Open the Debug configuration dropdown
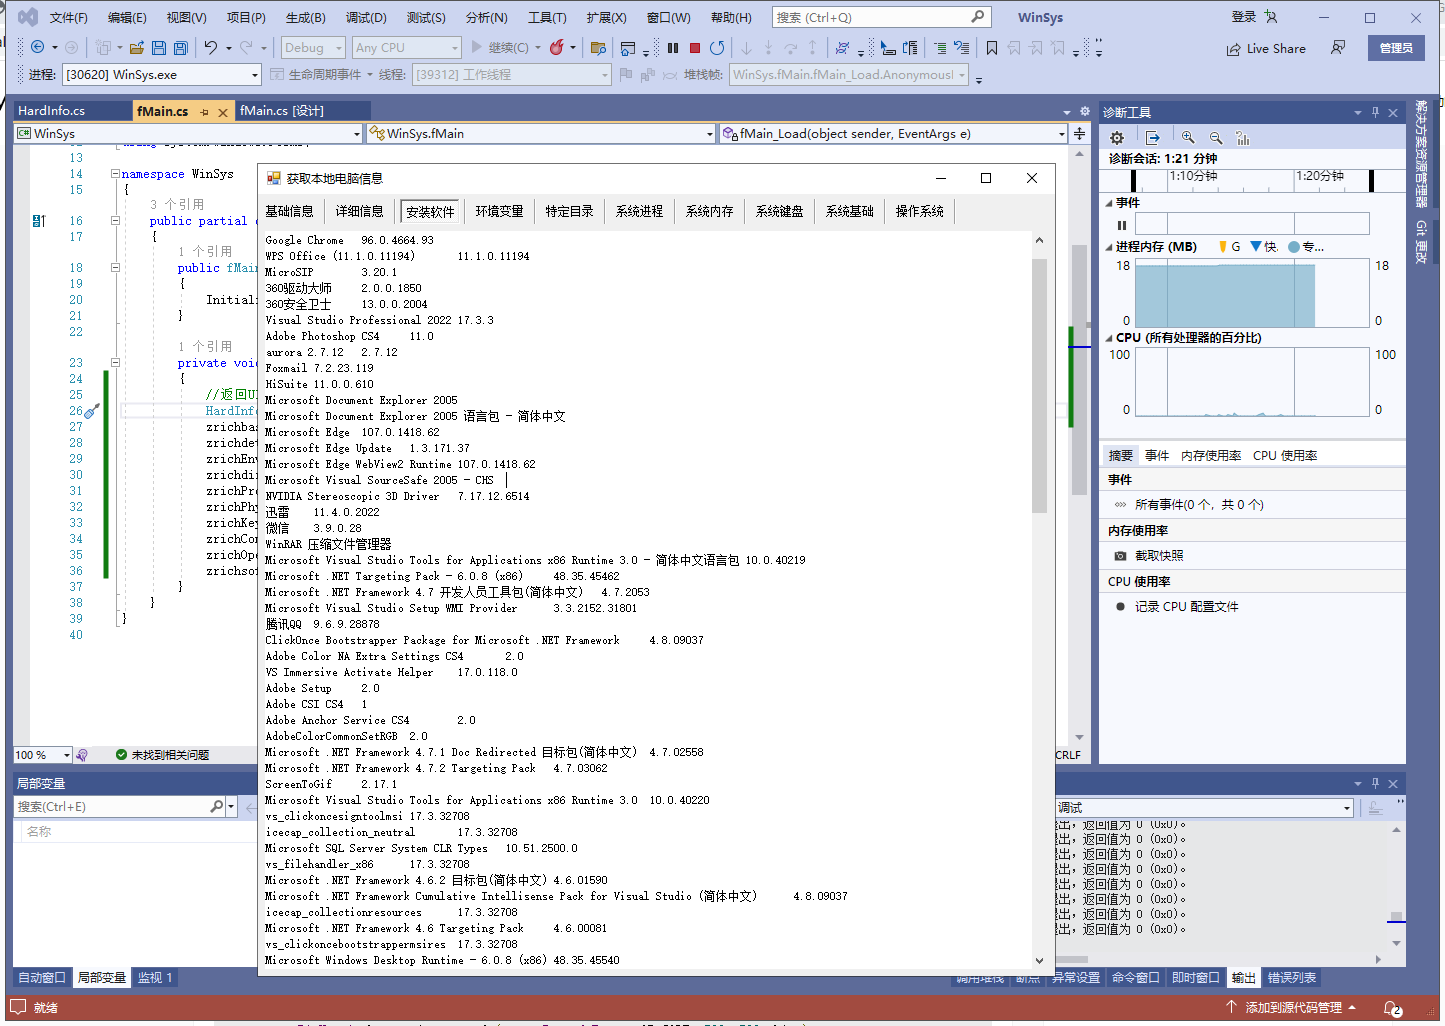The height and width of the screenshot is (1026, 1445). 312,47
